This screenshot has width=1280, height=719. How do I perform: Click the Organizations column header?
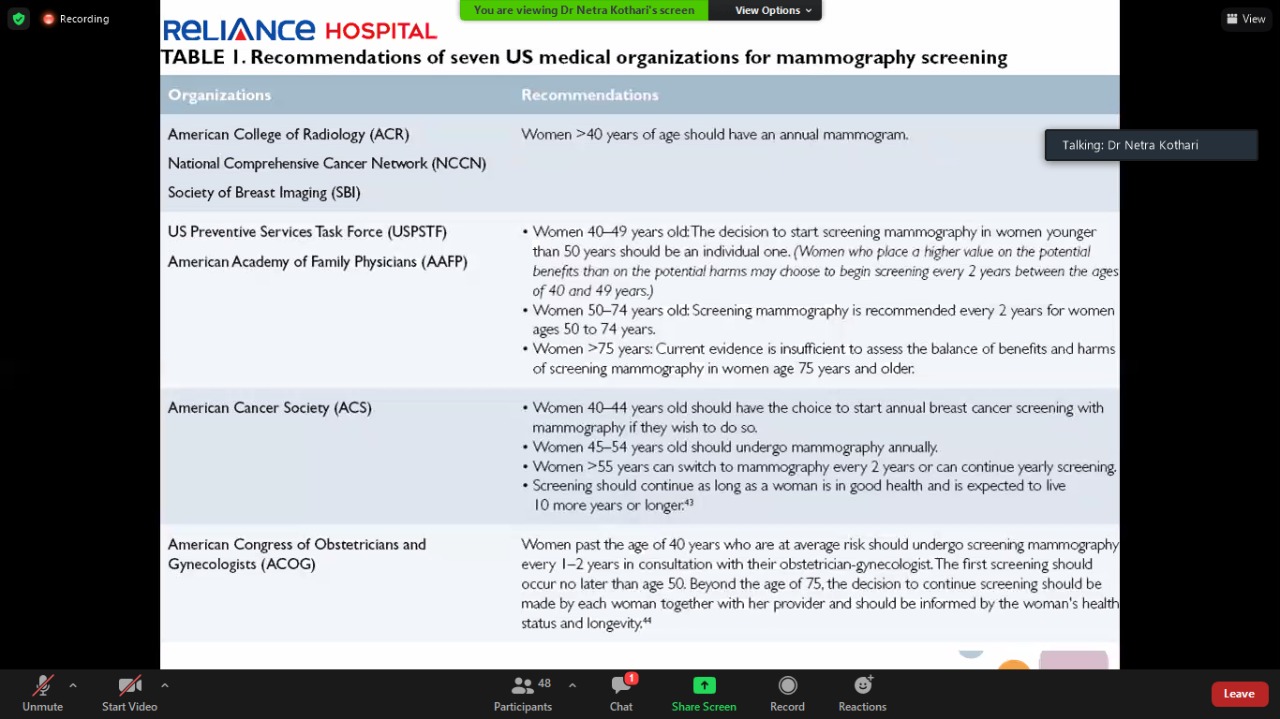219,95
